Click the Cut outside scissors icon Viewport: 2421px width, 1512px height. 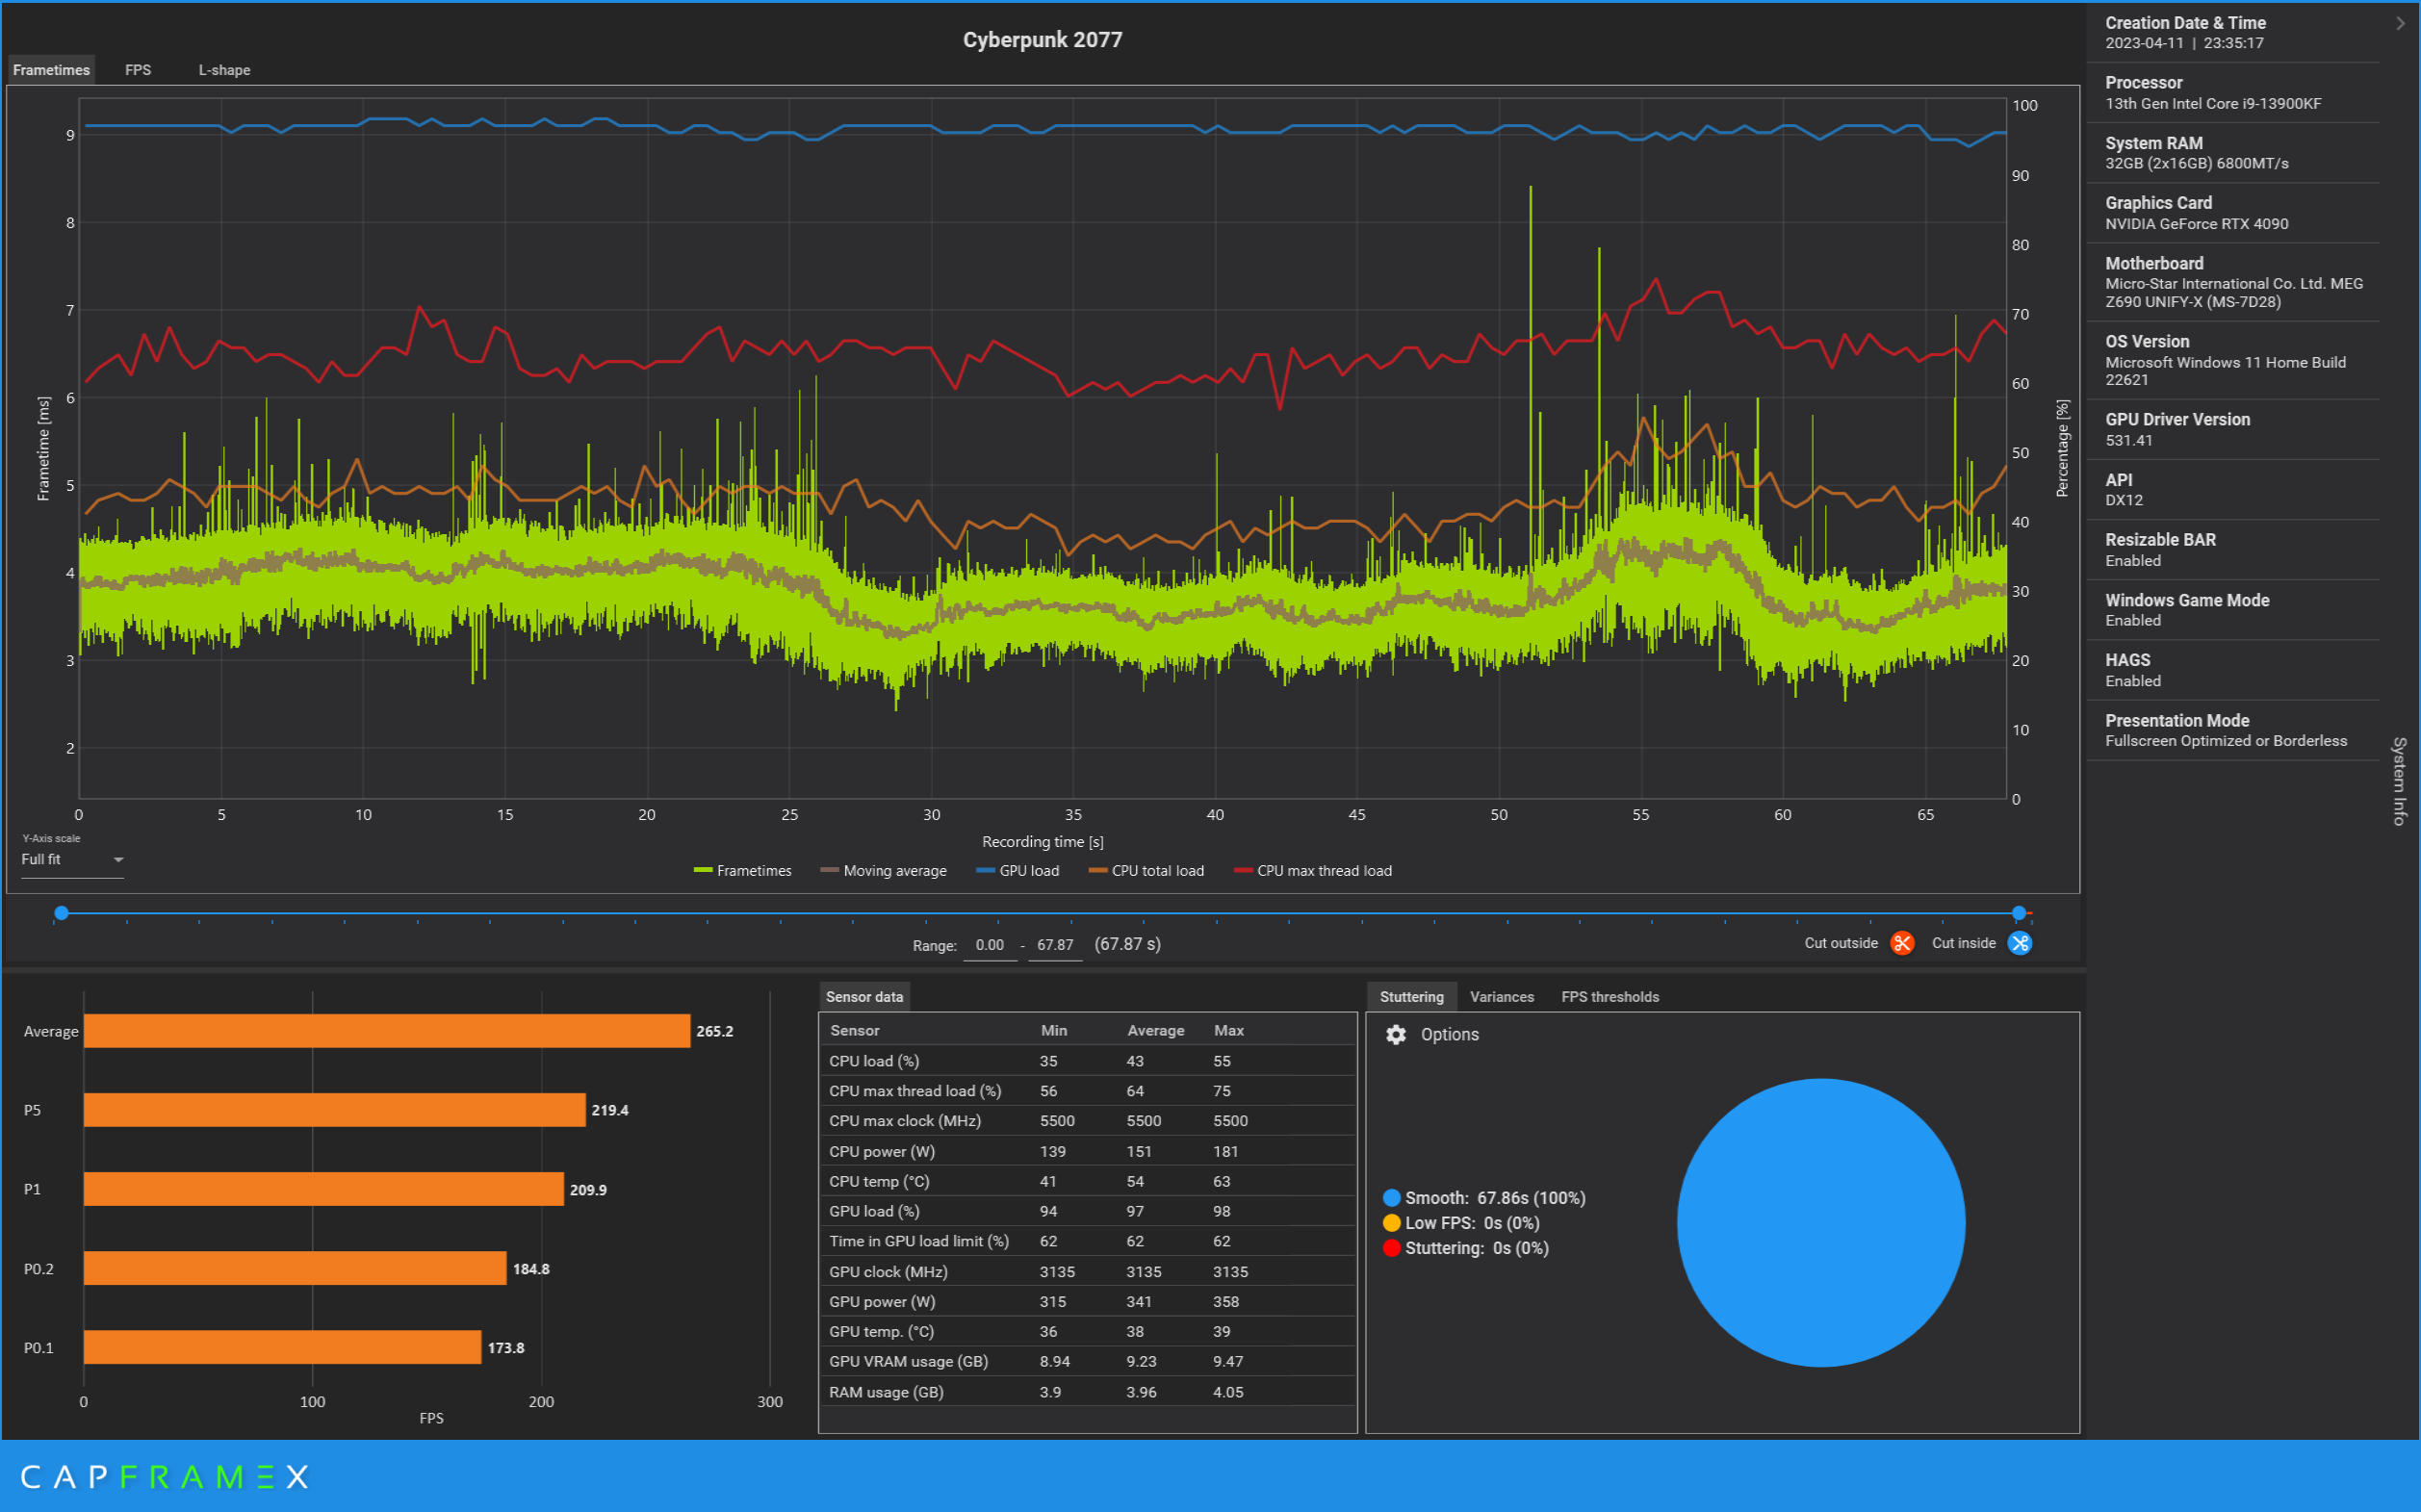1901,943
